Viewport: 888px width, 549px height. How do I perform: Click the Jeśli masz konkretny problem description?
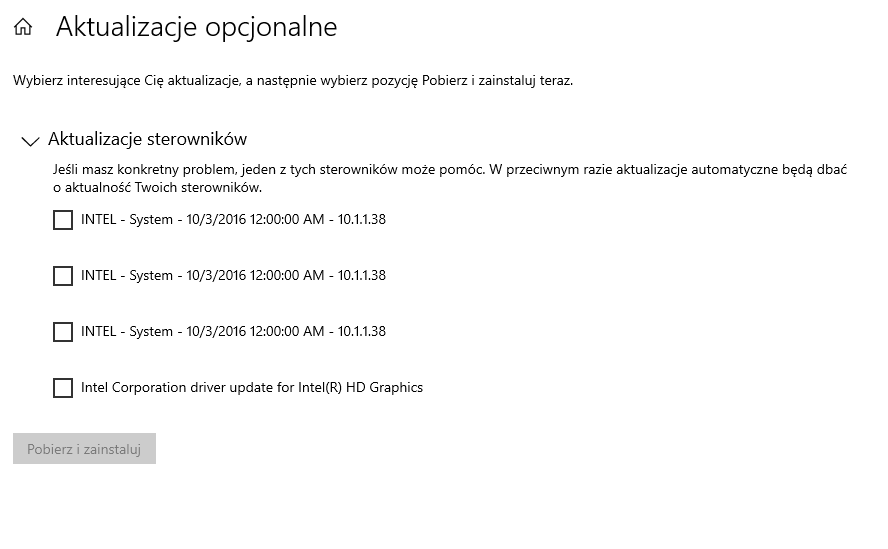[x=450, y=178]
